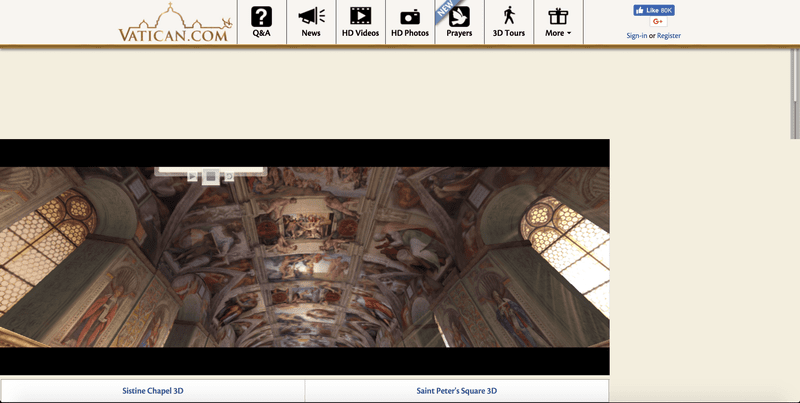Viewport: 800px width, 403px height.
Task: Click the HD Videos menu label
Action: click(x=360, y=33)
